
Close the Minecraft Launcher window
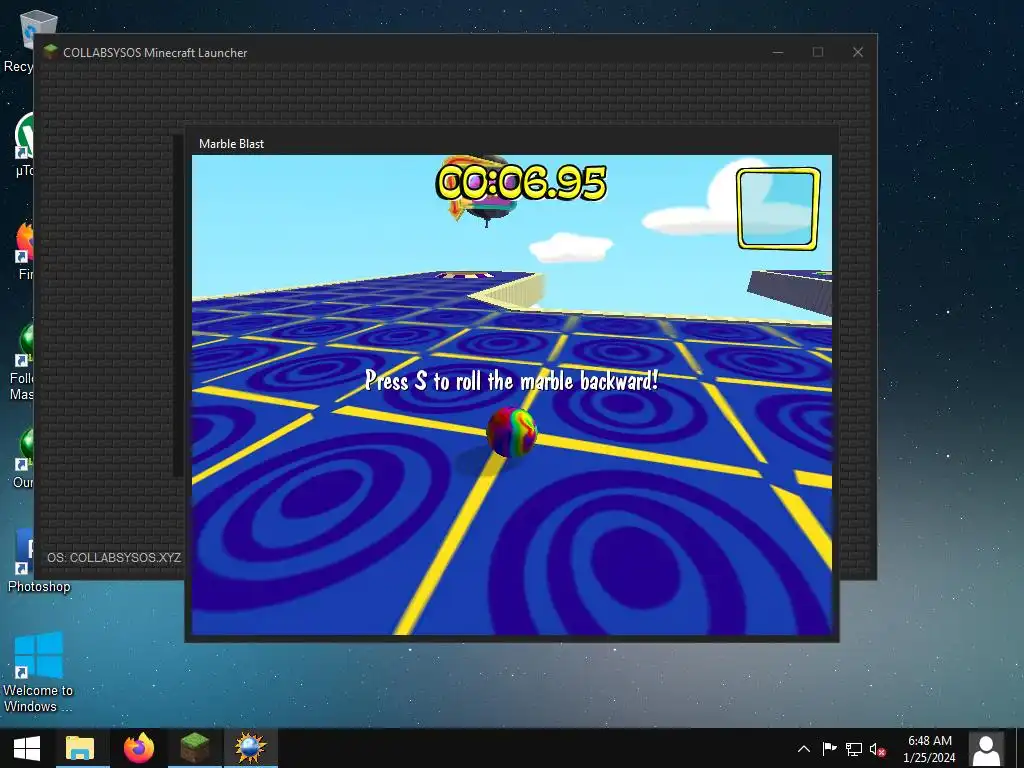click(857, 52)
